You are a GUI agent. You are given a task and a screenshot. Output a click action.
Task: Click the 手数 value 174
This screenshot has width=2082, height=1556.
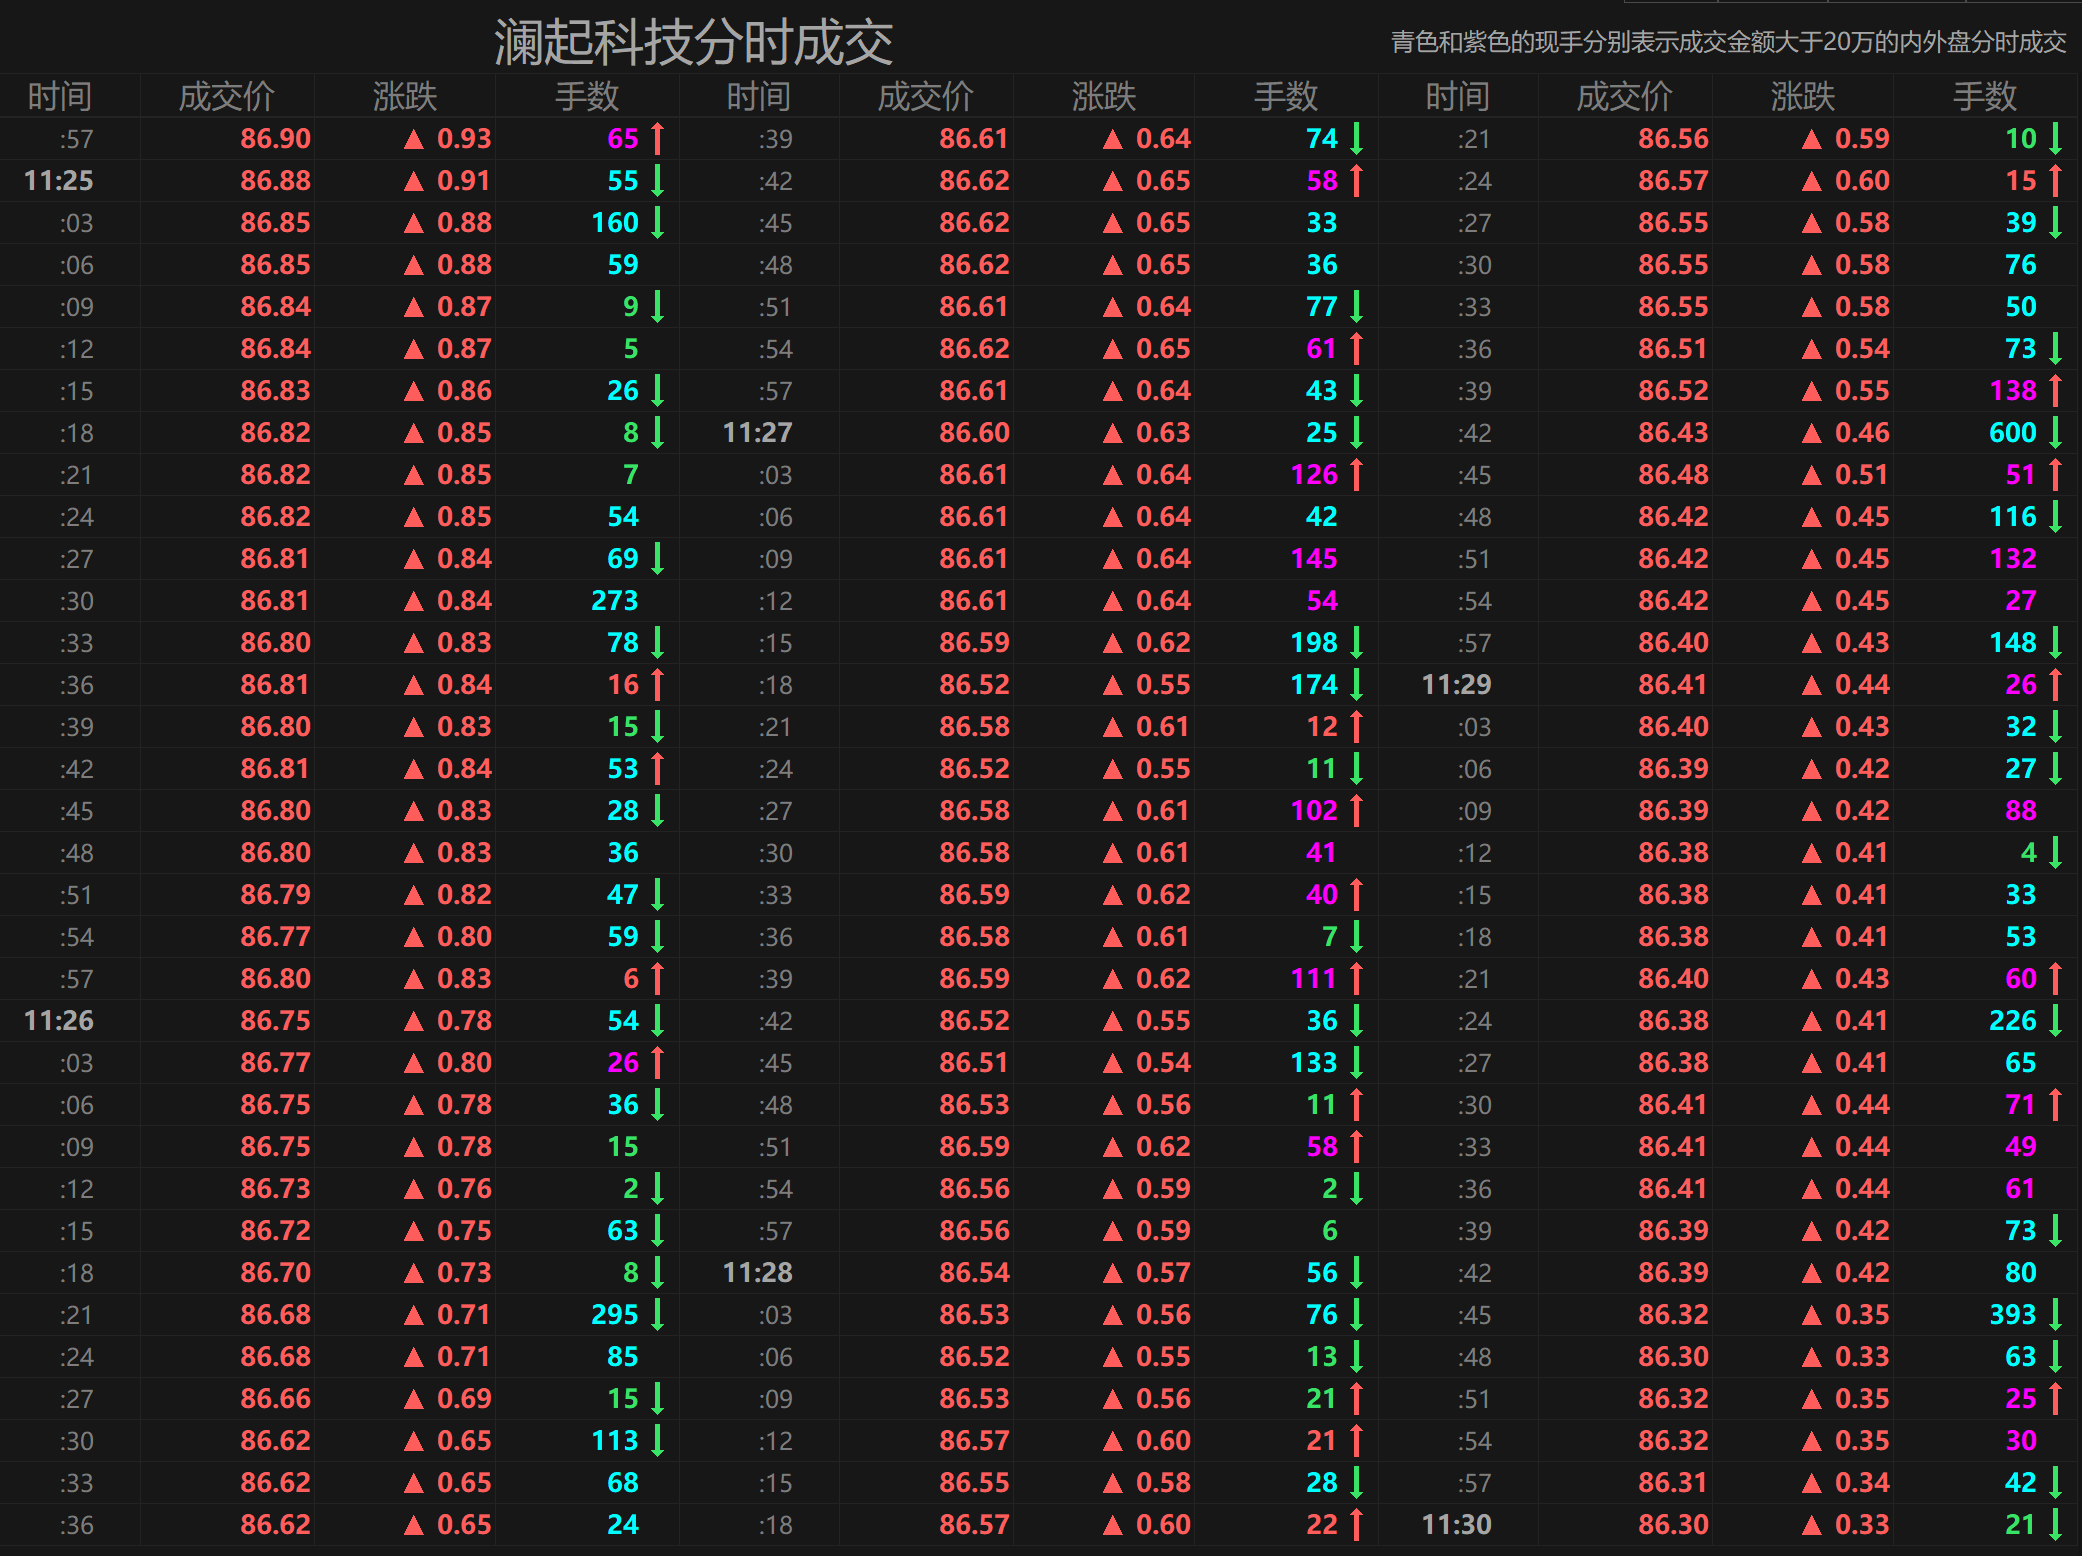(1314, 685)
